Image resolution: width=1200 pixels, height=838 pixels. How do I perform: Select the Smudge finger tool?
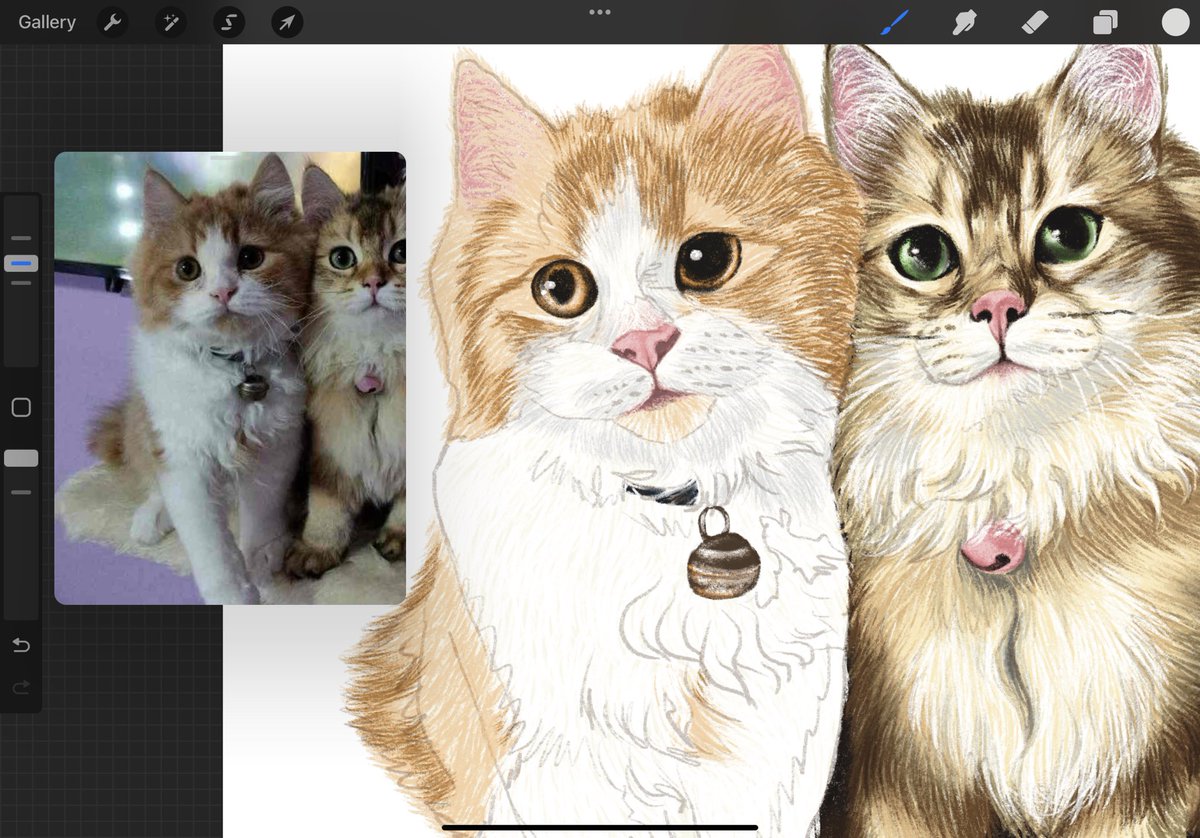(965, 22)
